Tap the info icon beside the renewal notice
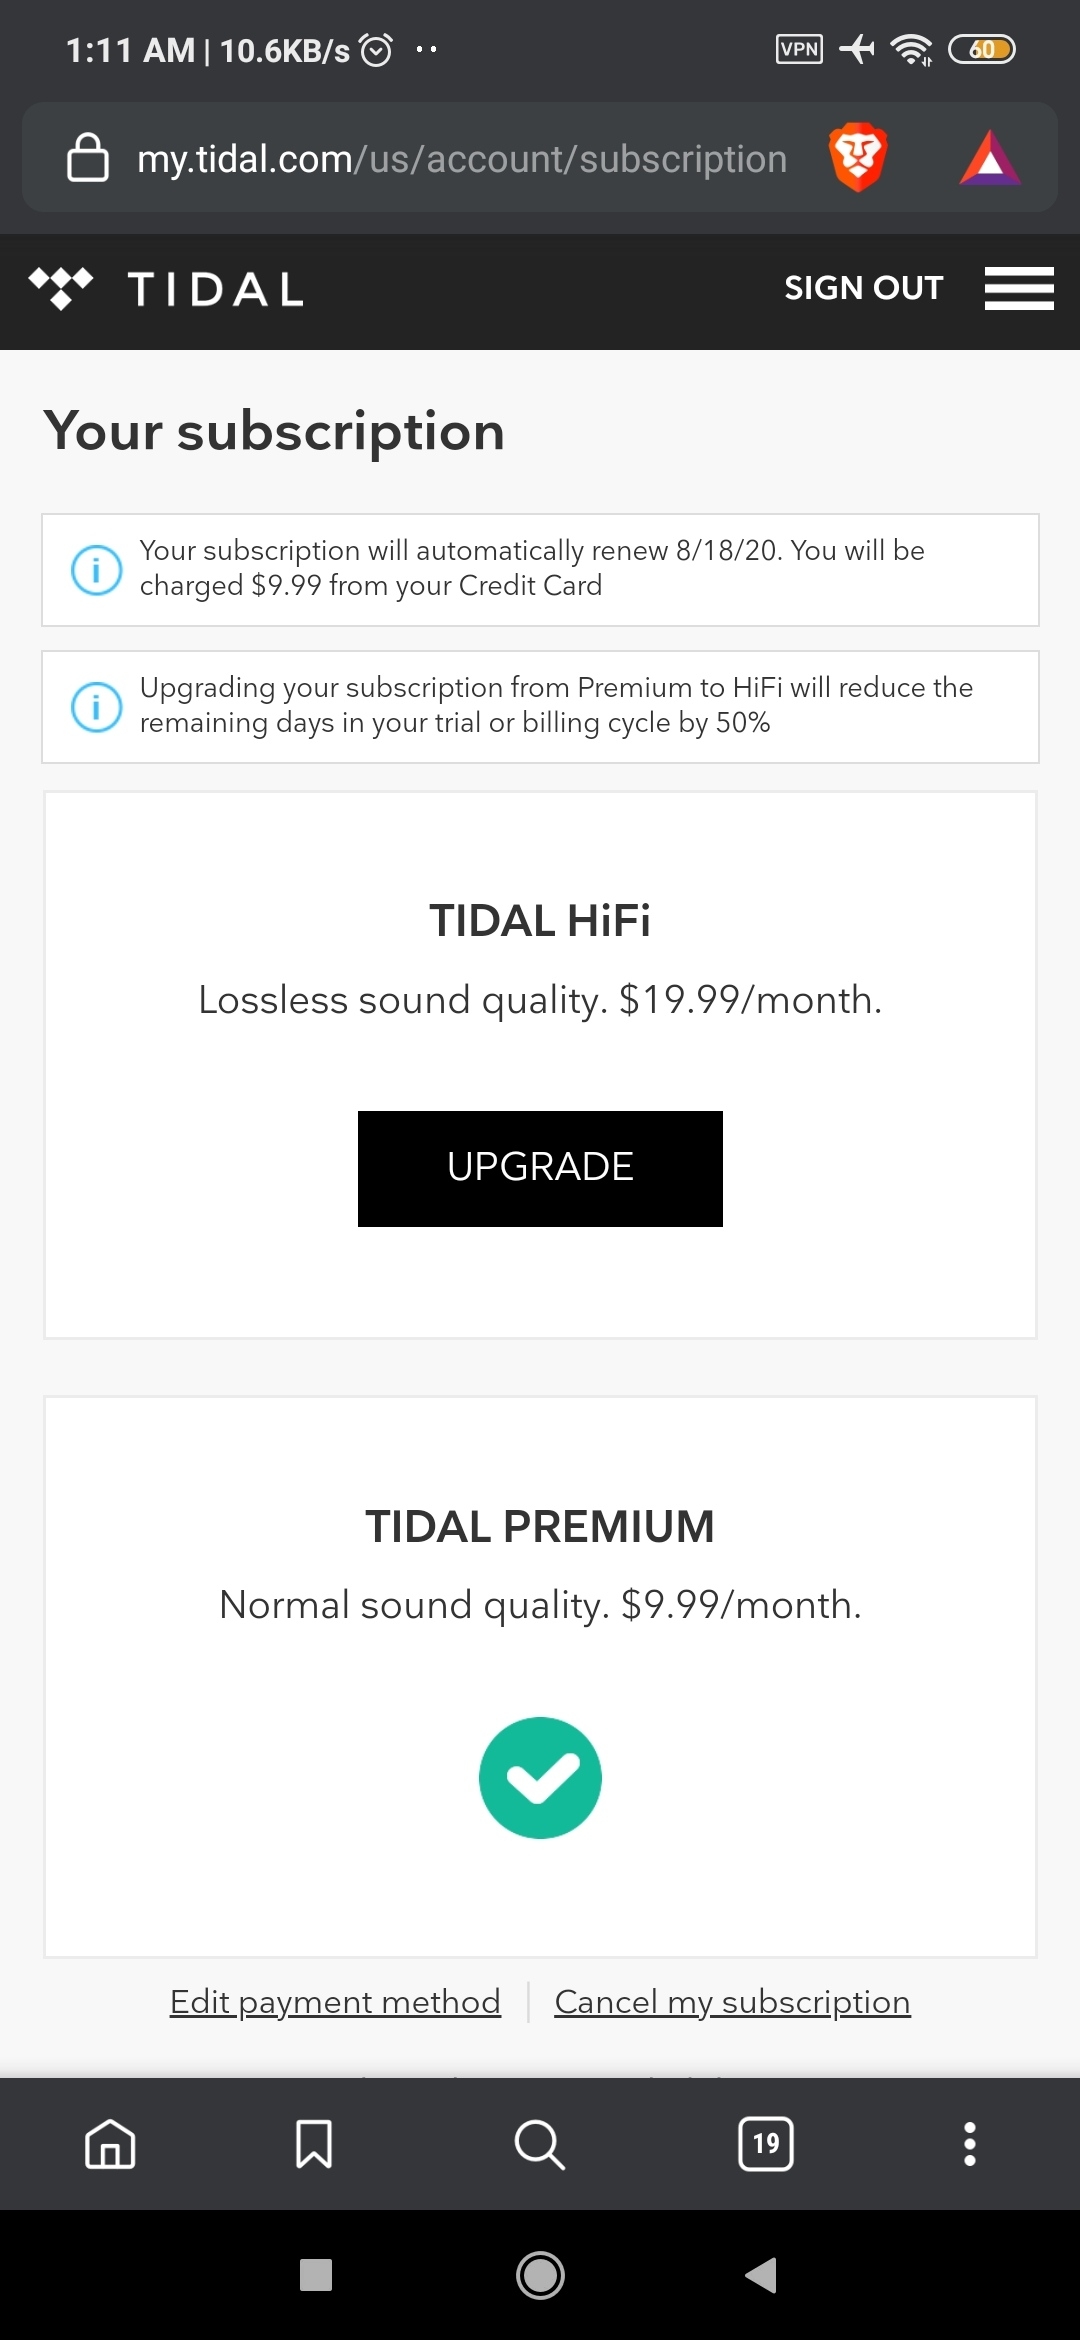 click(x=96, y=570)
